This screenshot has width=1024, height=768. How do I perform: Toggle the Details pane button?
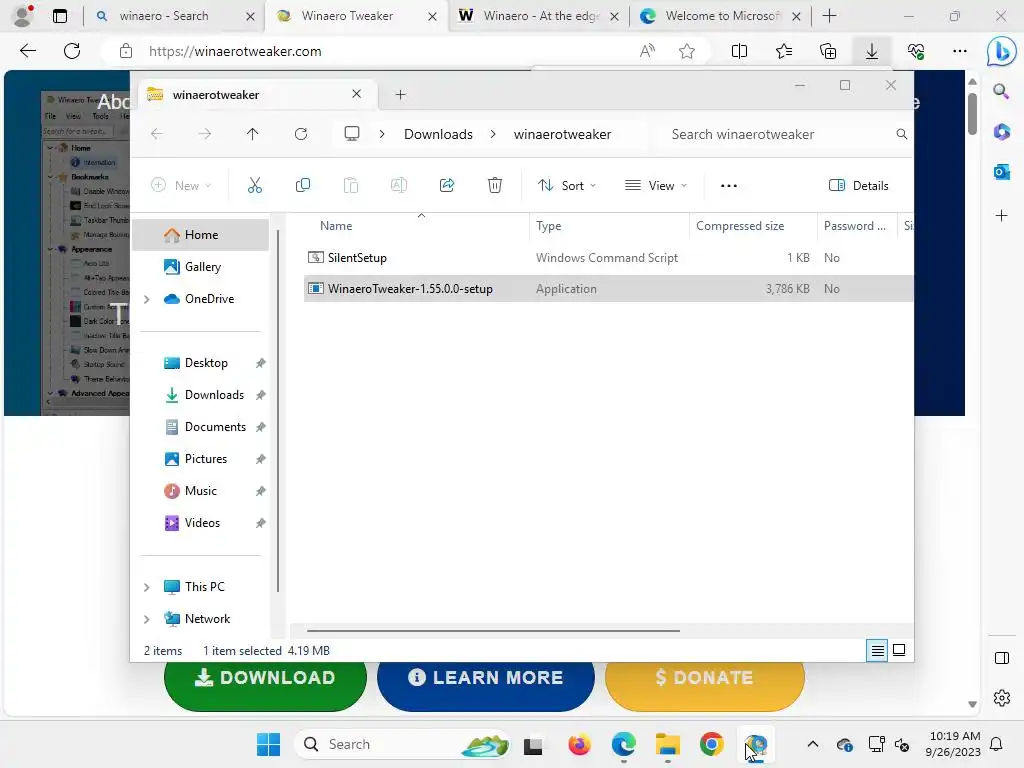(x=858, y=185)
